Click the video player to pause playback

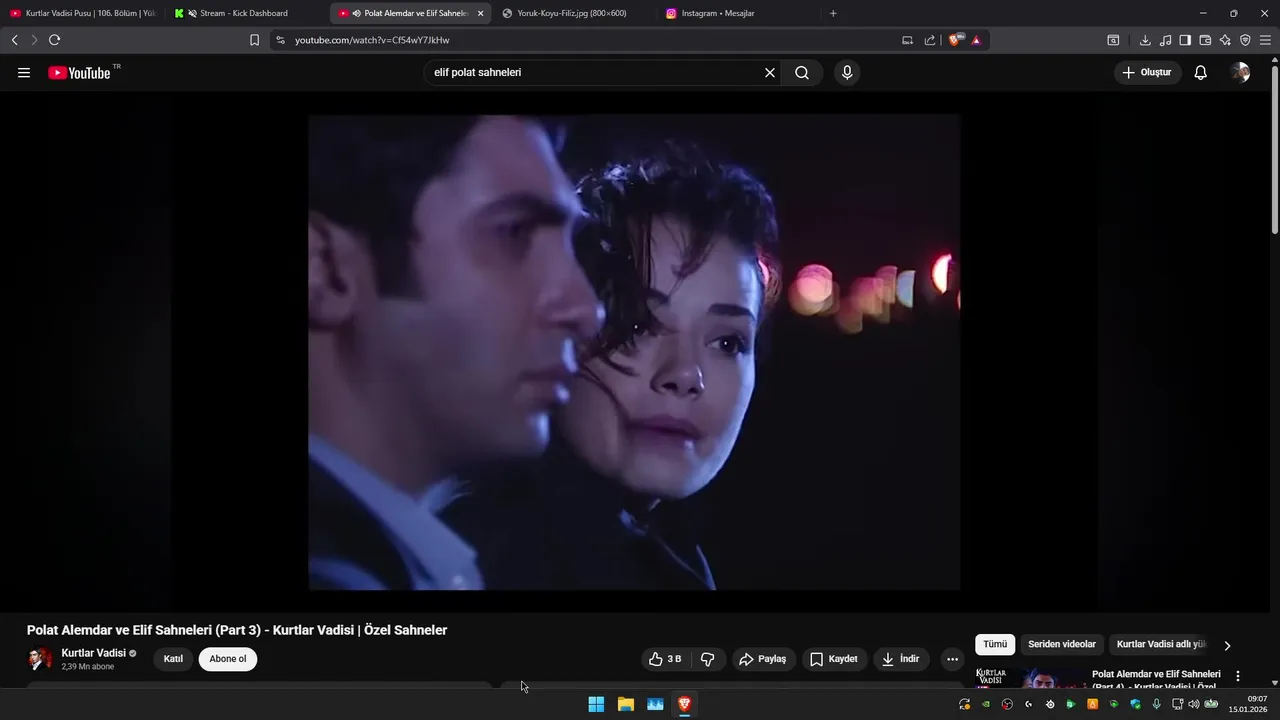click(x=634, y=352)
